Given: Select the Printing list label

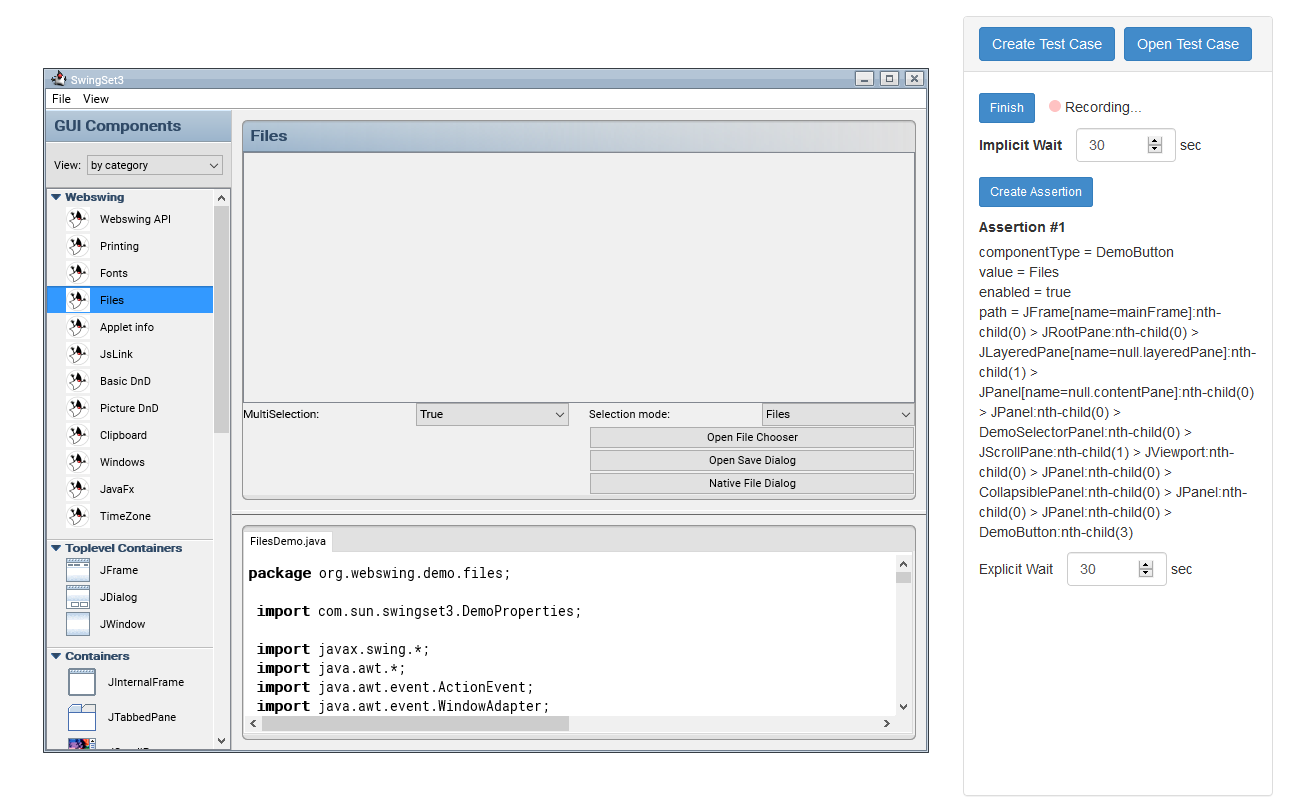Looking at the screenshot, I should pos(119,246).
